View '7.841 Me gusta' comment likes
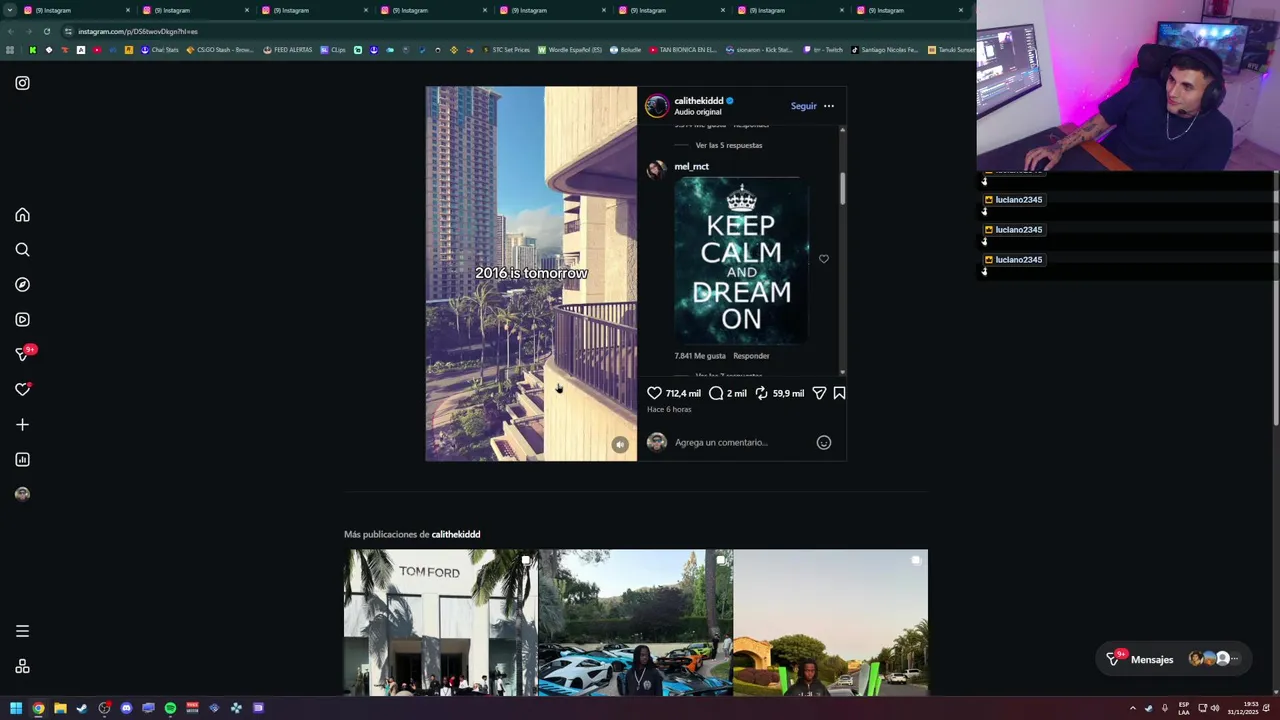This screenshot has width=1280, height=720. [x=700, y=356]
